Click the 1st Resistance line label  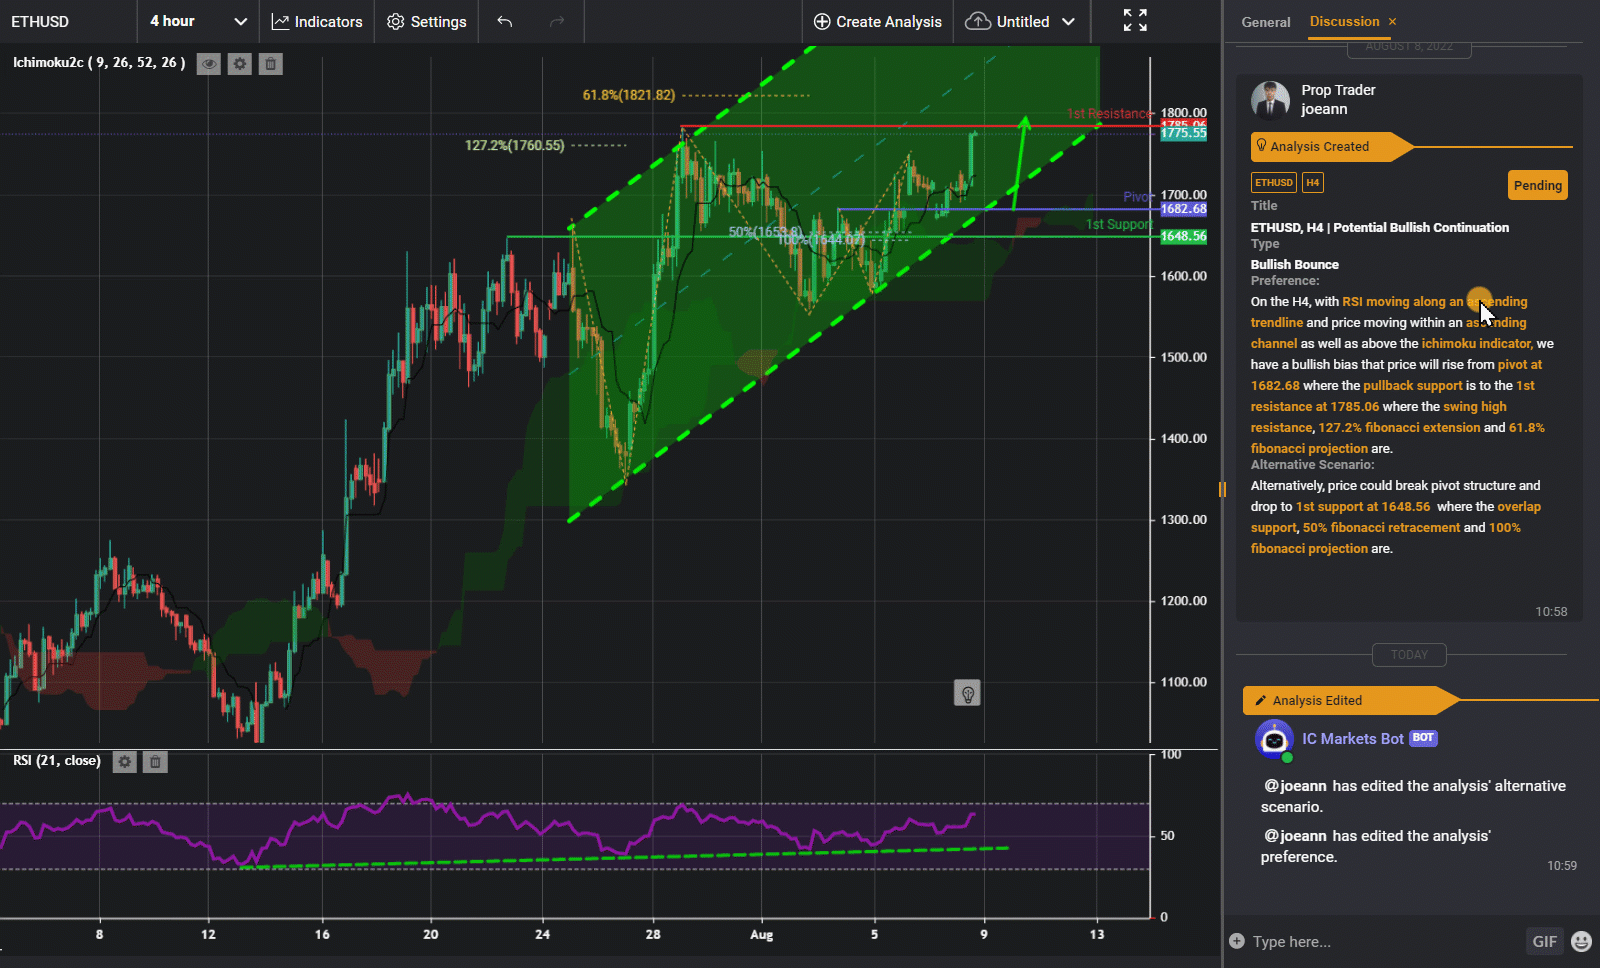tap(1110, 113)
